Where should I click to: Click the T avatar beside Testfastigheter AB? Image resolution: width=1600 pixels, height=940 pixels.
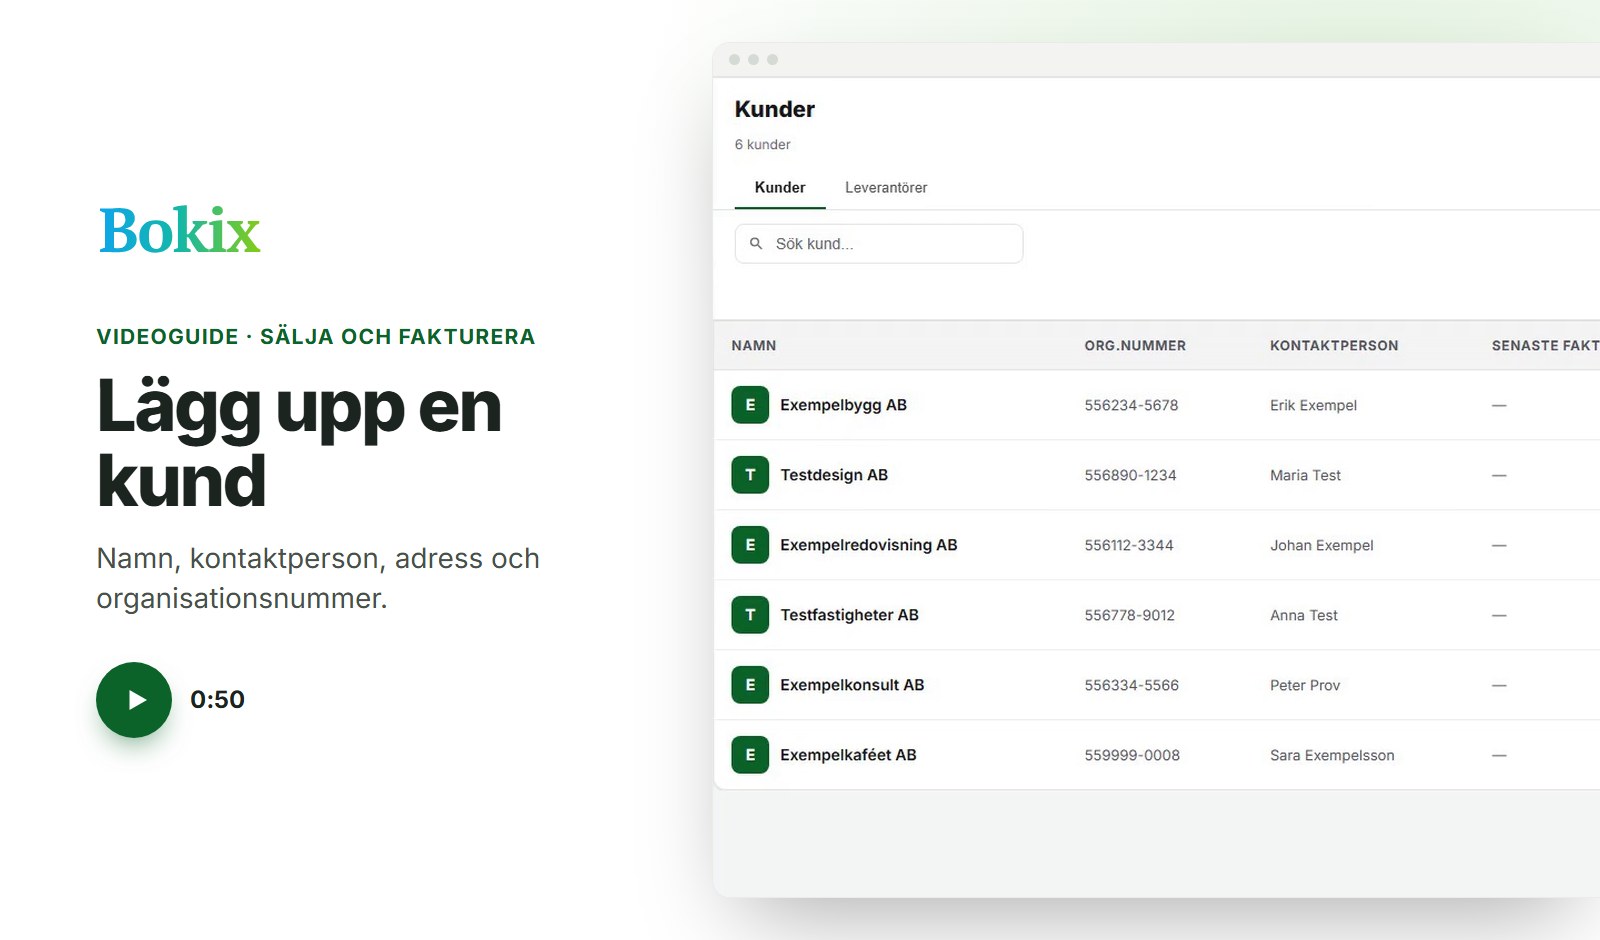pos(750,615)
